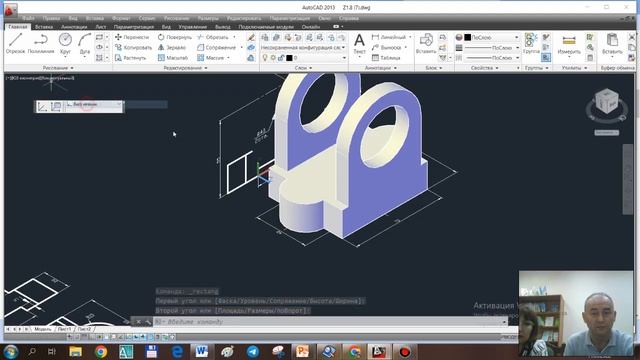
Task: Click the Масштаб (Scale) tool
Action: 173,58
